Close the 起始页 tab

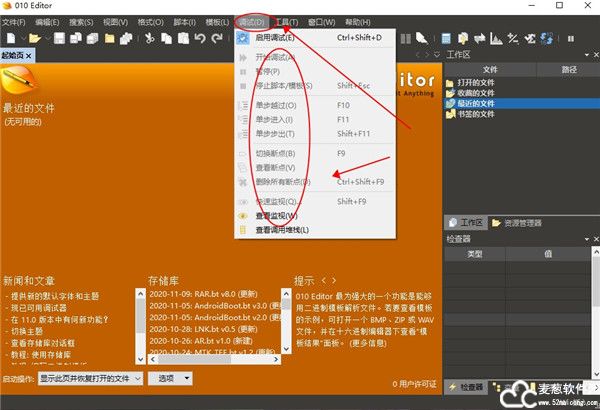[29, 56]
